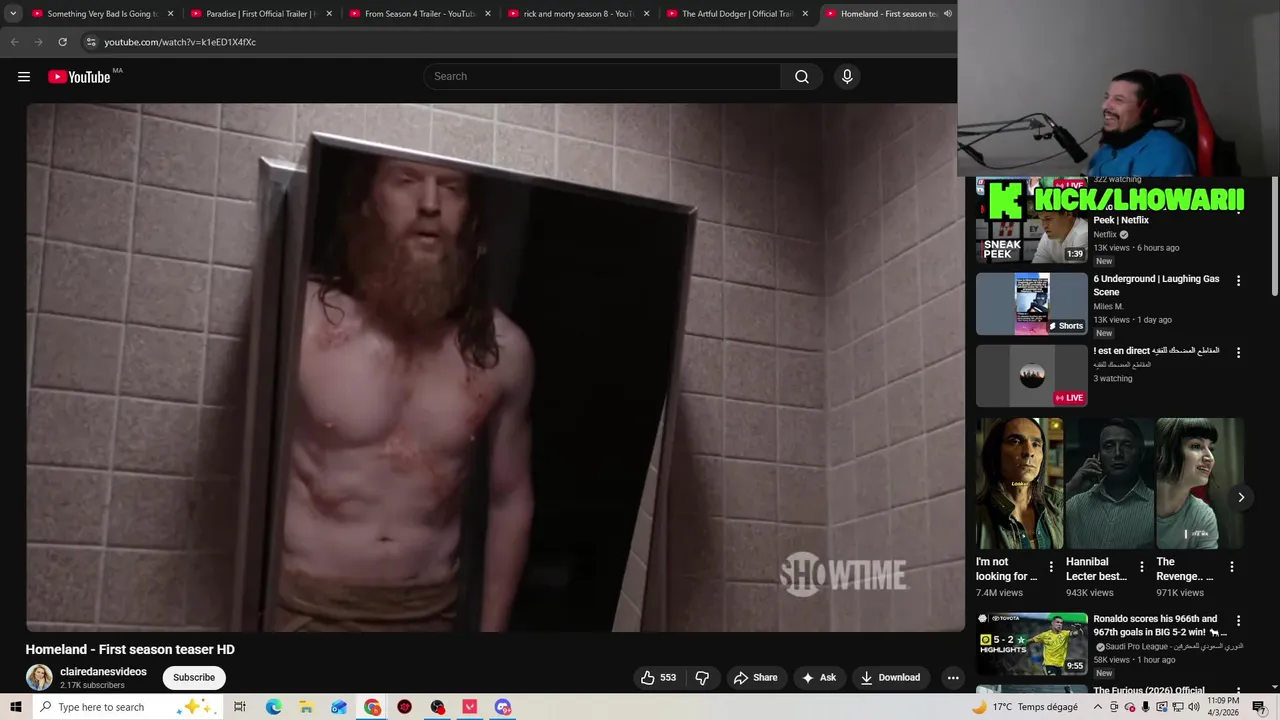Image resolution: width=1280 pixels, height=720 pixels.
Task: Open Ronaldo scores 966th highlights thumbnail
Action: tap(1031, 644)
